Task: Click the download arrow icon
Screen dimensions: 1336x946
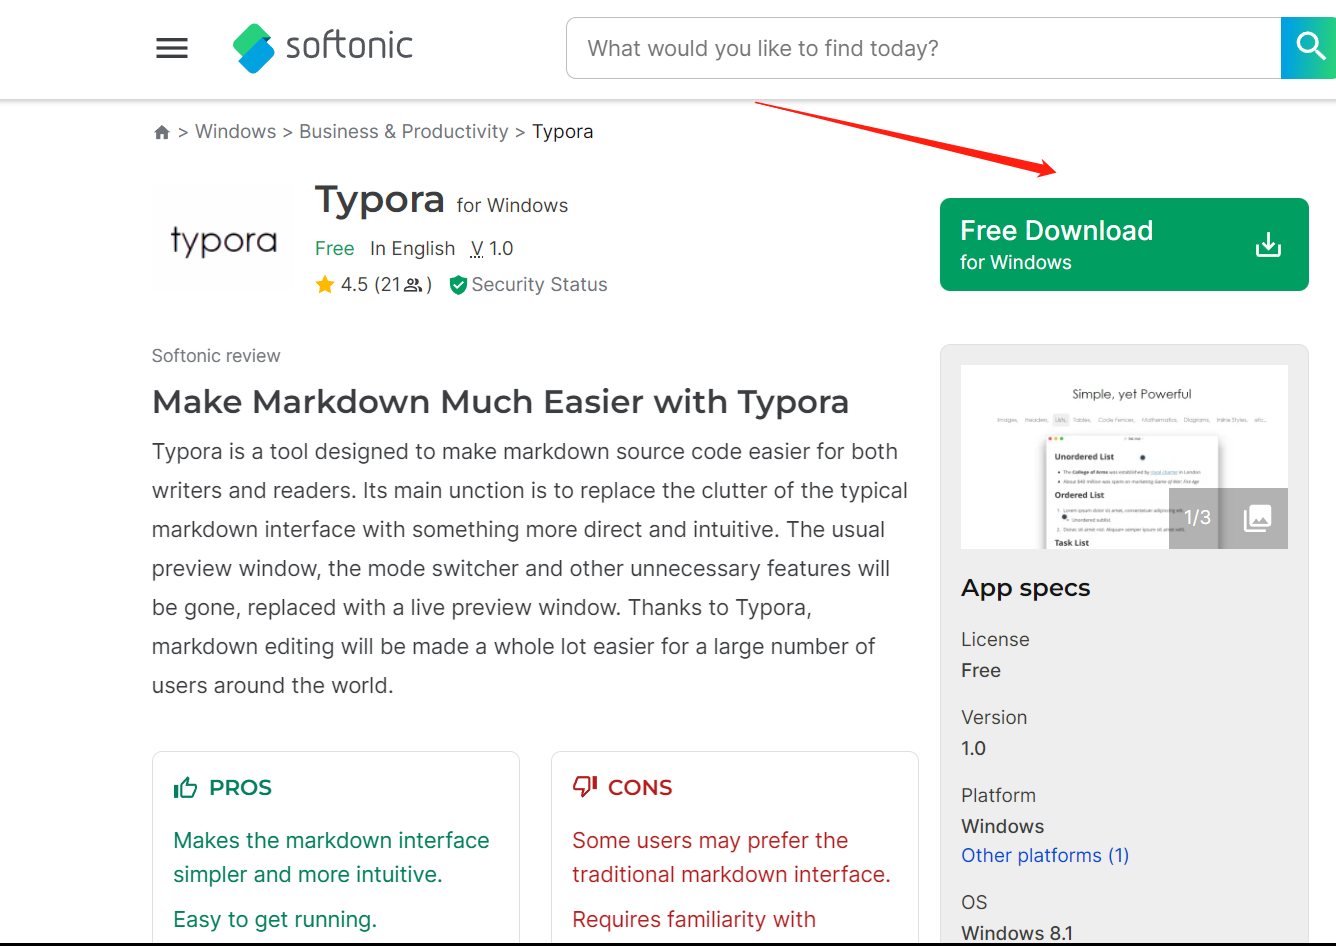Action: click(1268, 245)
